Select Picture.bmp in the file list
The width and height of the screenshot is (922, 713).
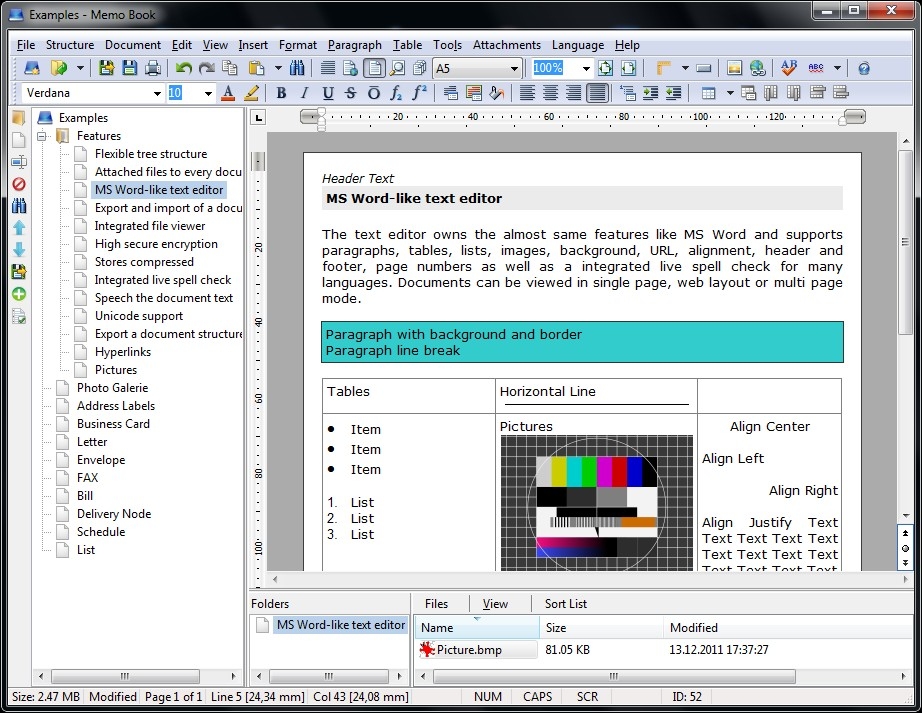pos(469,650)
